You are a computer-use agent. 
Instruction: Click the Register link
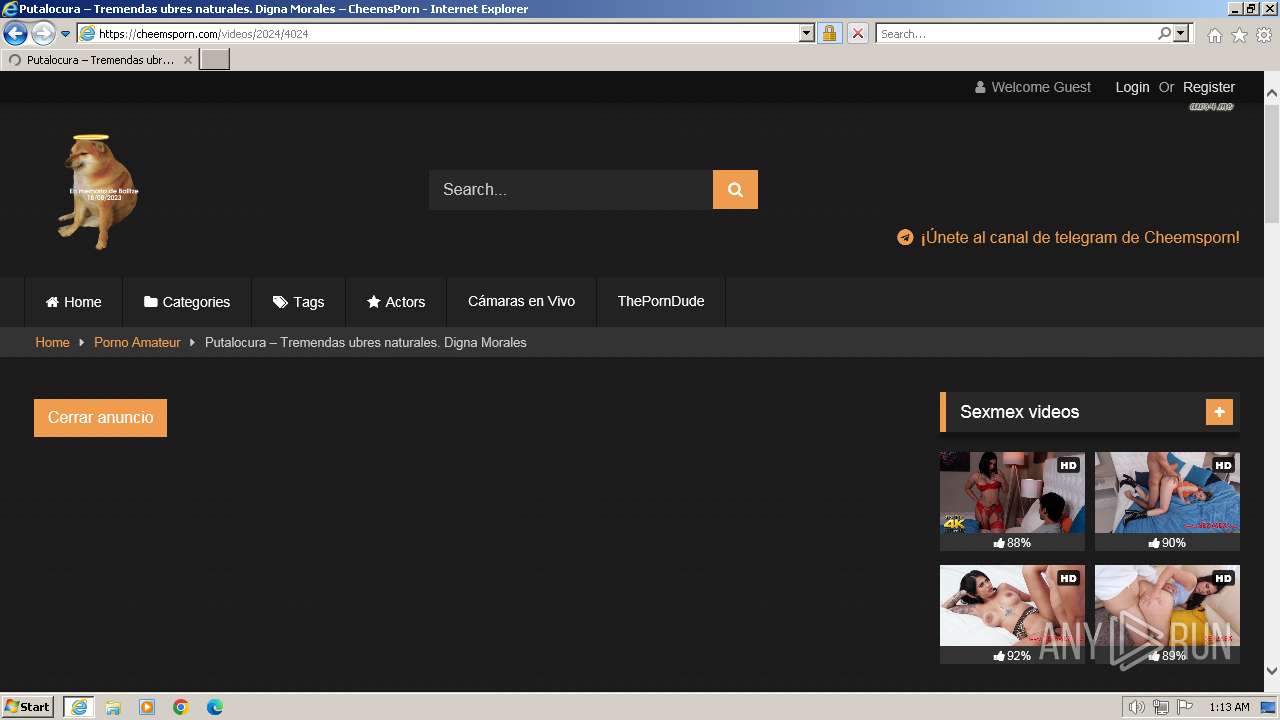pos(1208,87)
